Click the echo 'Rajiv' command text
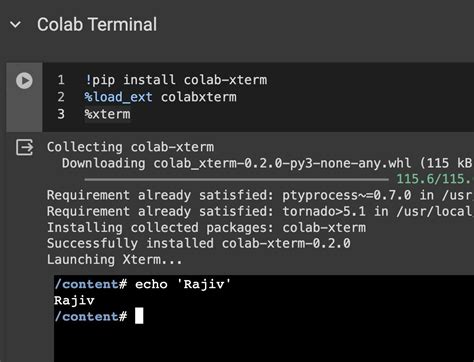This screenshot has height=362, width=474. tap(183, 284)
